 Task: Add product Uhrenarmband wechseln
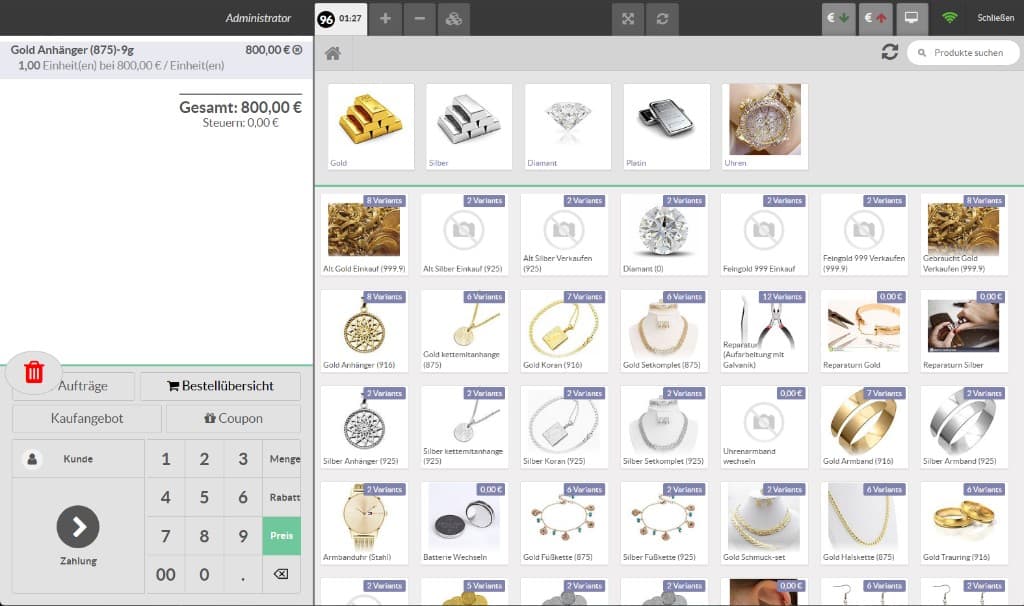tap(764, 427)
